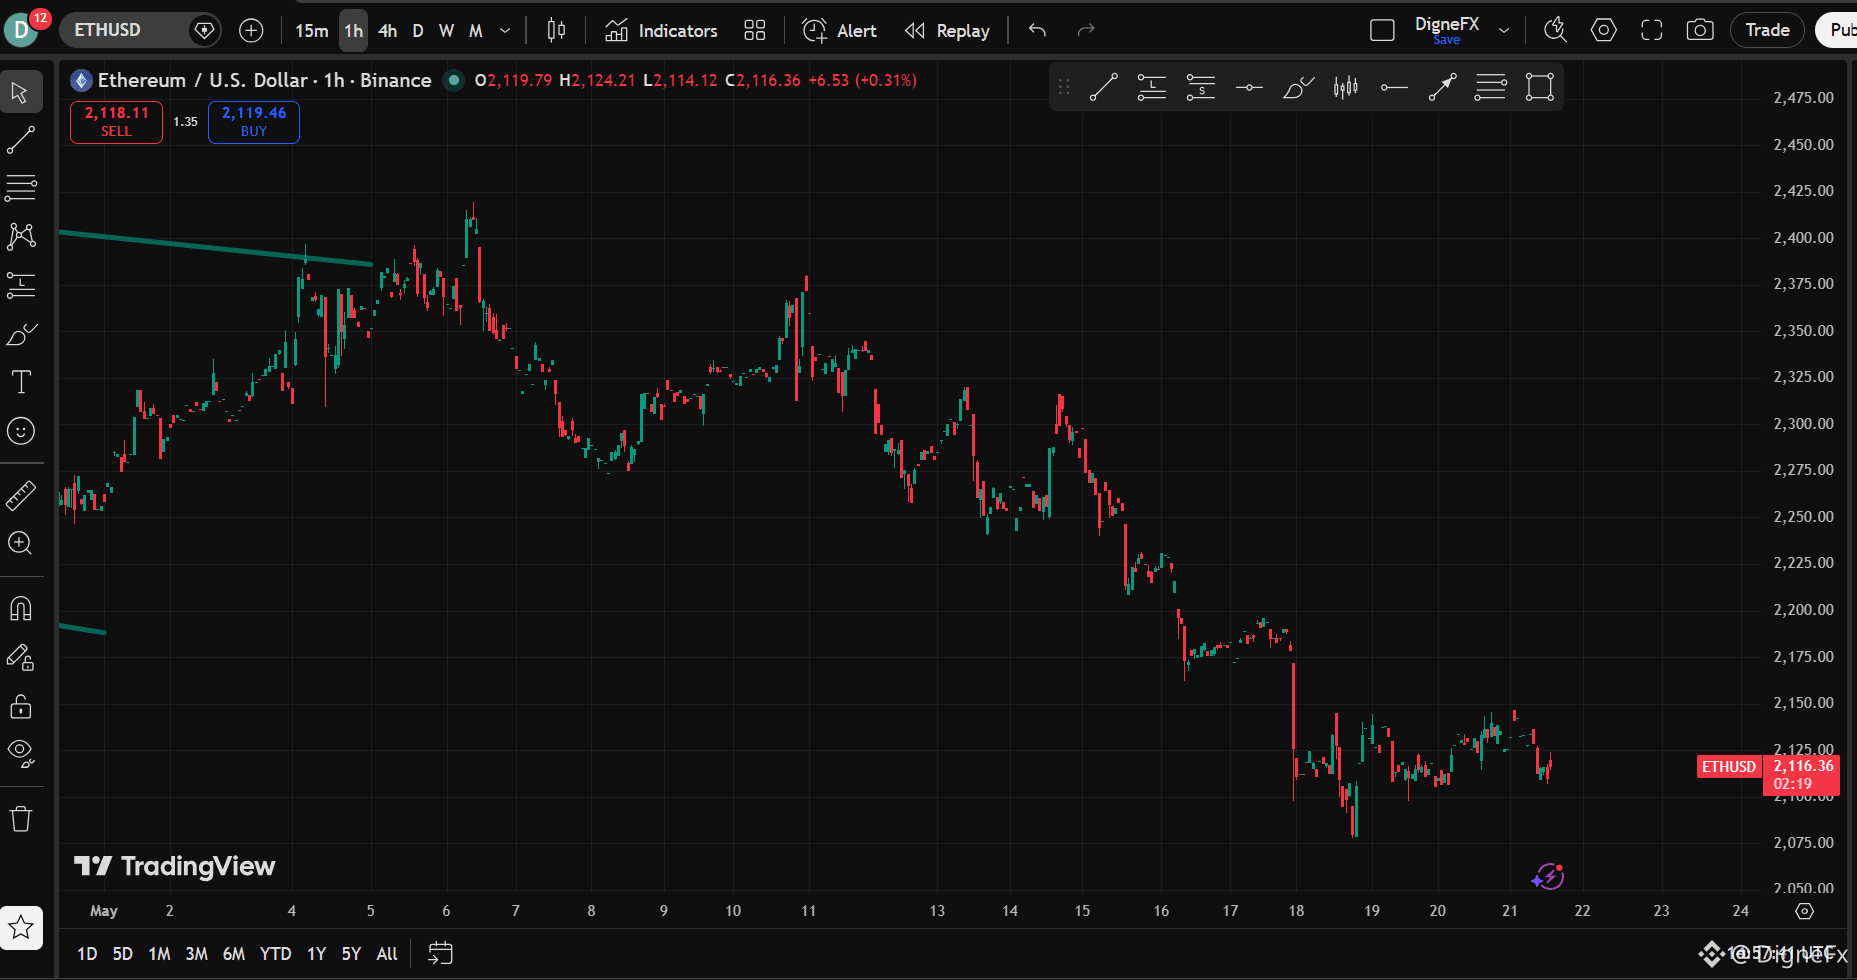Open the emoji icons tool
Viewport: 1857px width, 980px height.
(x=21, y=431)
